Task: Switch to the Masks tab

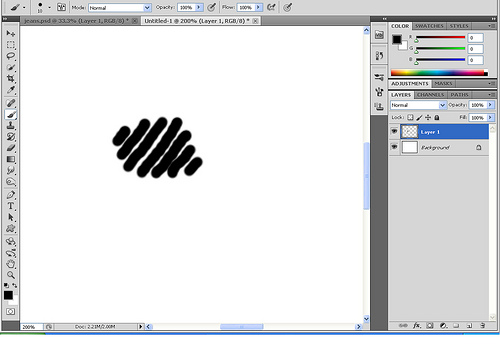Action: coord(443,83)
